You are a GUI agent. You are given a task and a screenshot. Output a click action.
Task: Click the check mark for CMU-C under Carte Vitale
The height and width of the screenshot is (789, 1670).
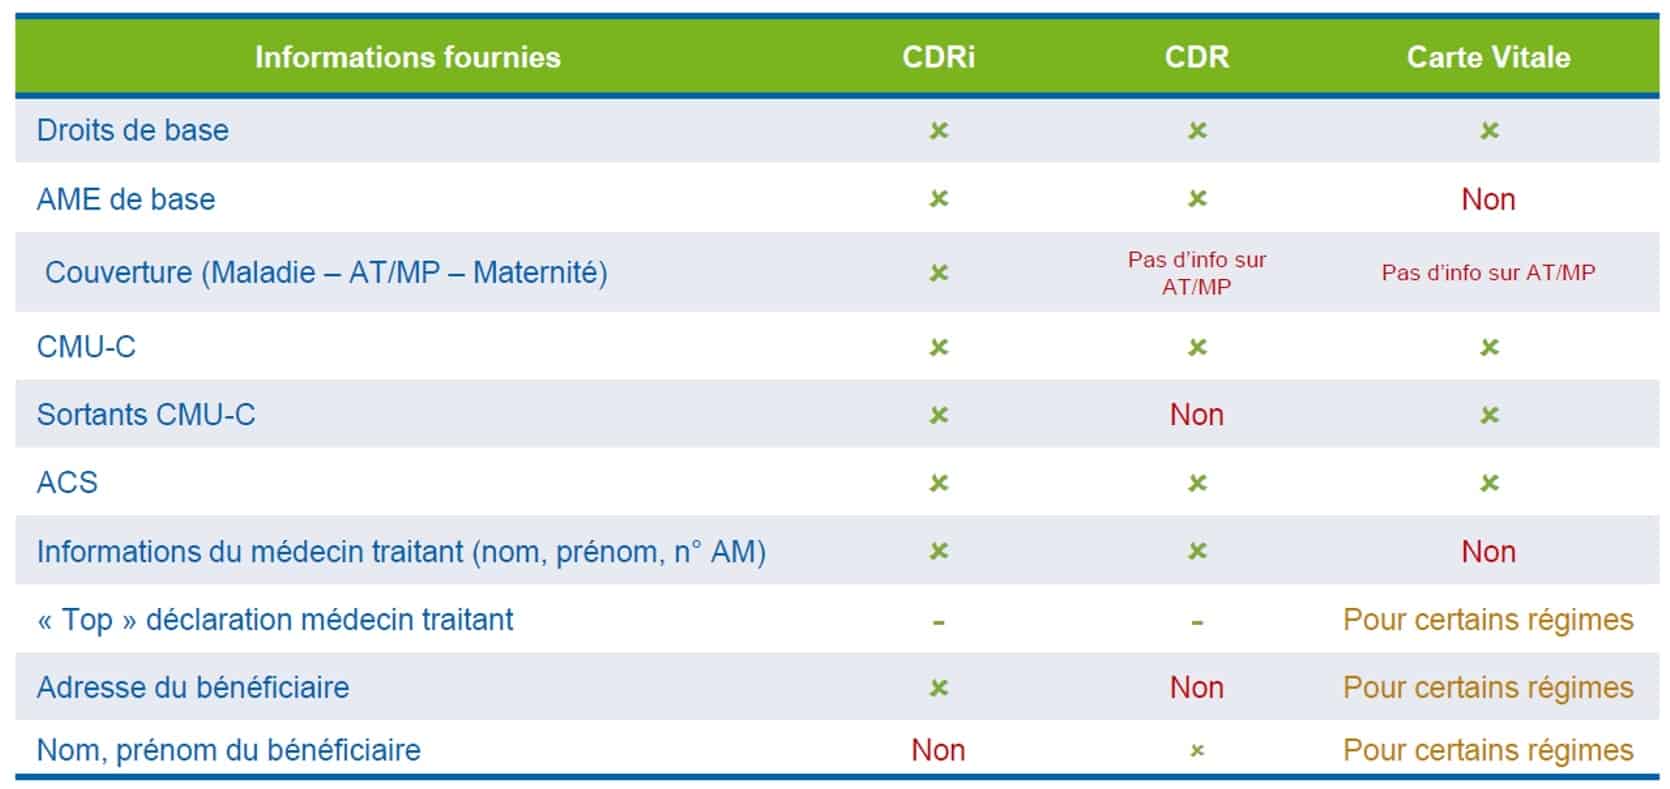point(1489,347)
